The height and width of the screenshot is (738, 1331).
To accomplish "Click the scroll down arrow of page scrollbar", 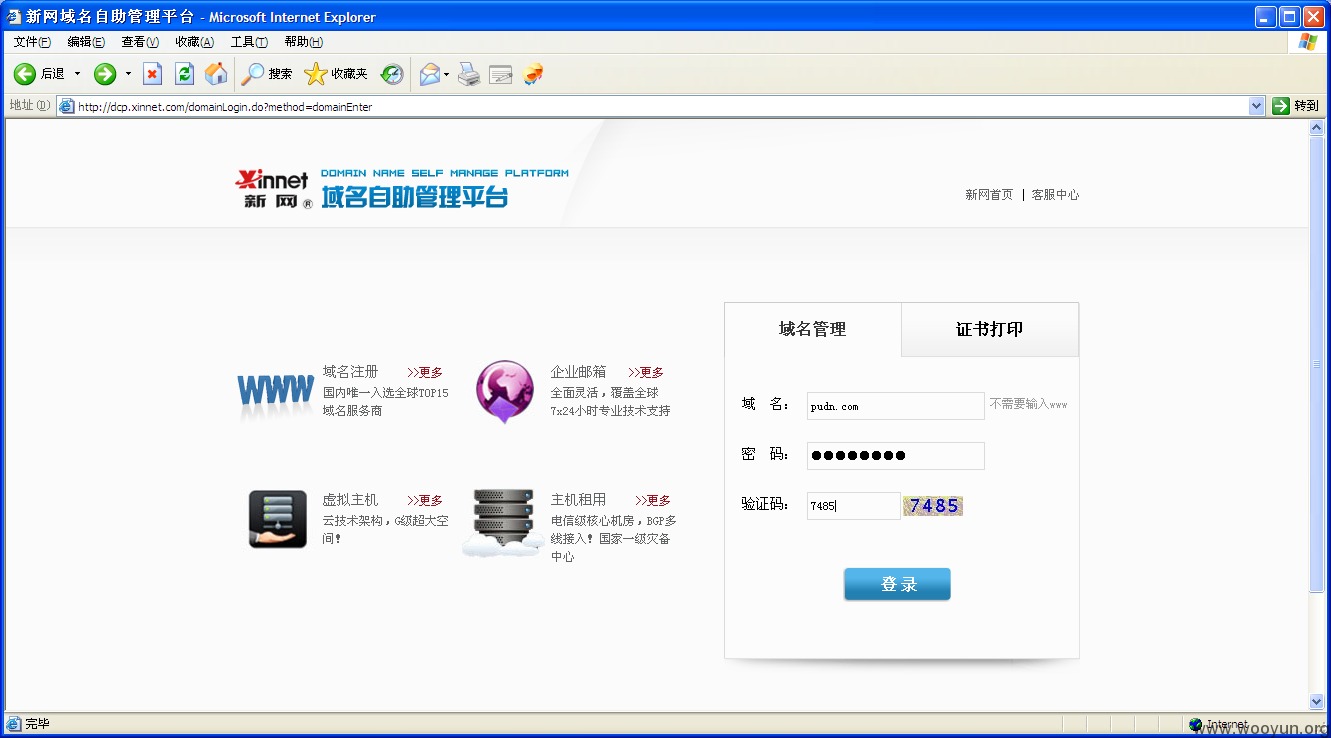I will point(1316,702).
